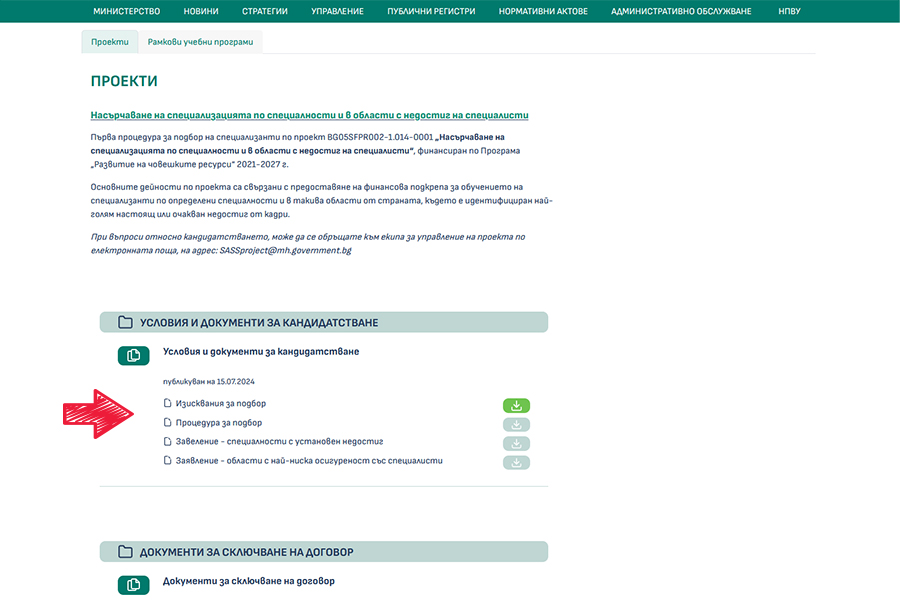Click the green copy icon for Условия и документи
The height and width of the screenshot is (600, 900).
coord(133,355)
